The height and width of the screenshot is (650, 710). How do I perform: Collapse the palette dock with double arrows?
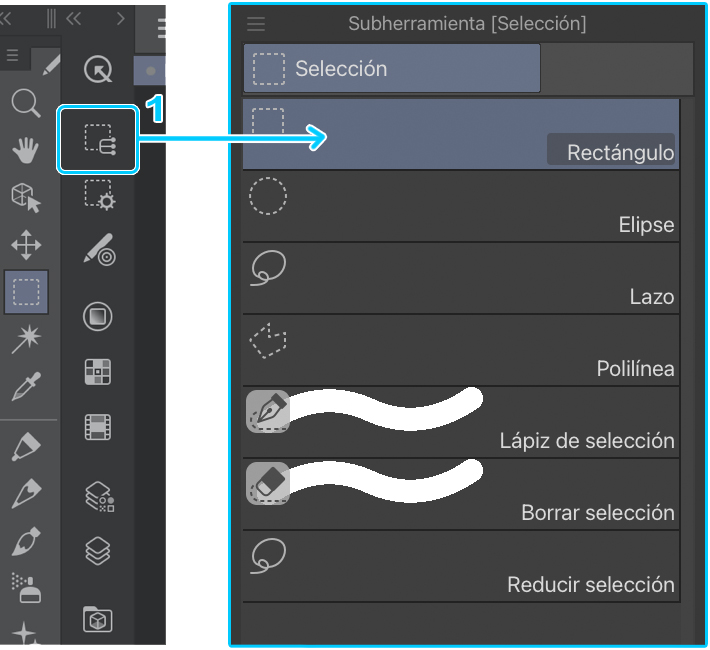coord(74,19)
